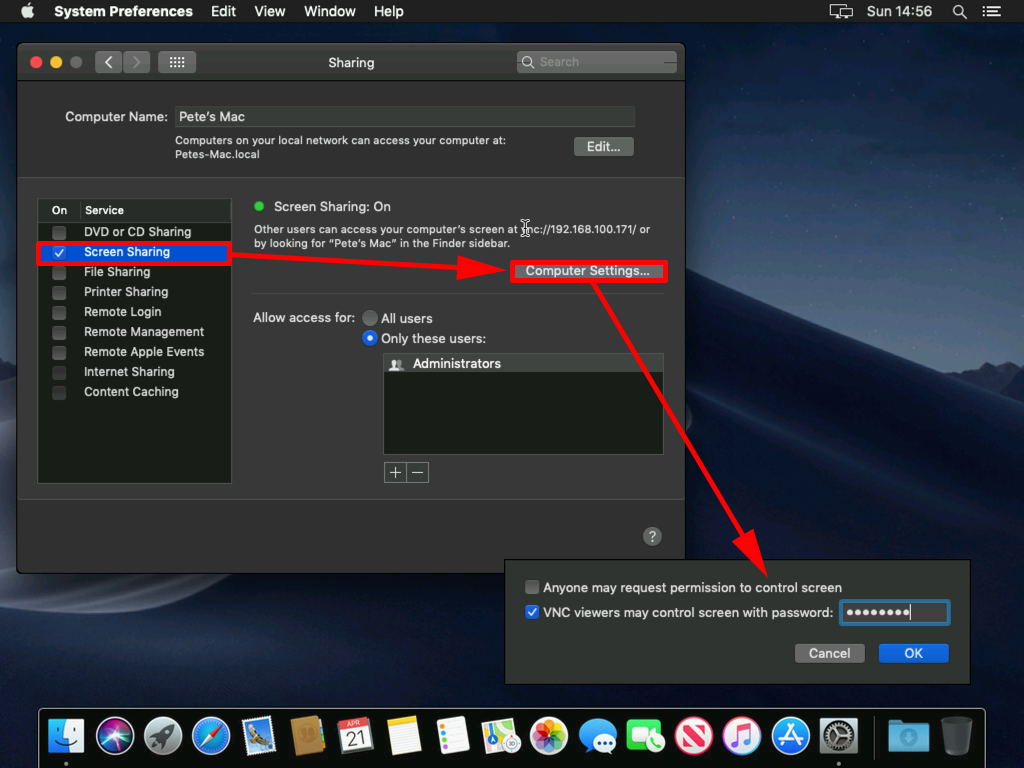Screen dimensions: 1024x768
Task: Open Sharing help question mark
Action: click(x=652, y=536)
